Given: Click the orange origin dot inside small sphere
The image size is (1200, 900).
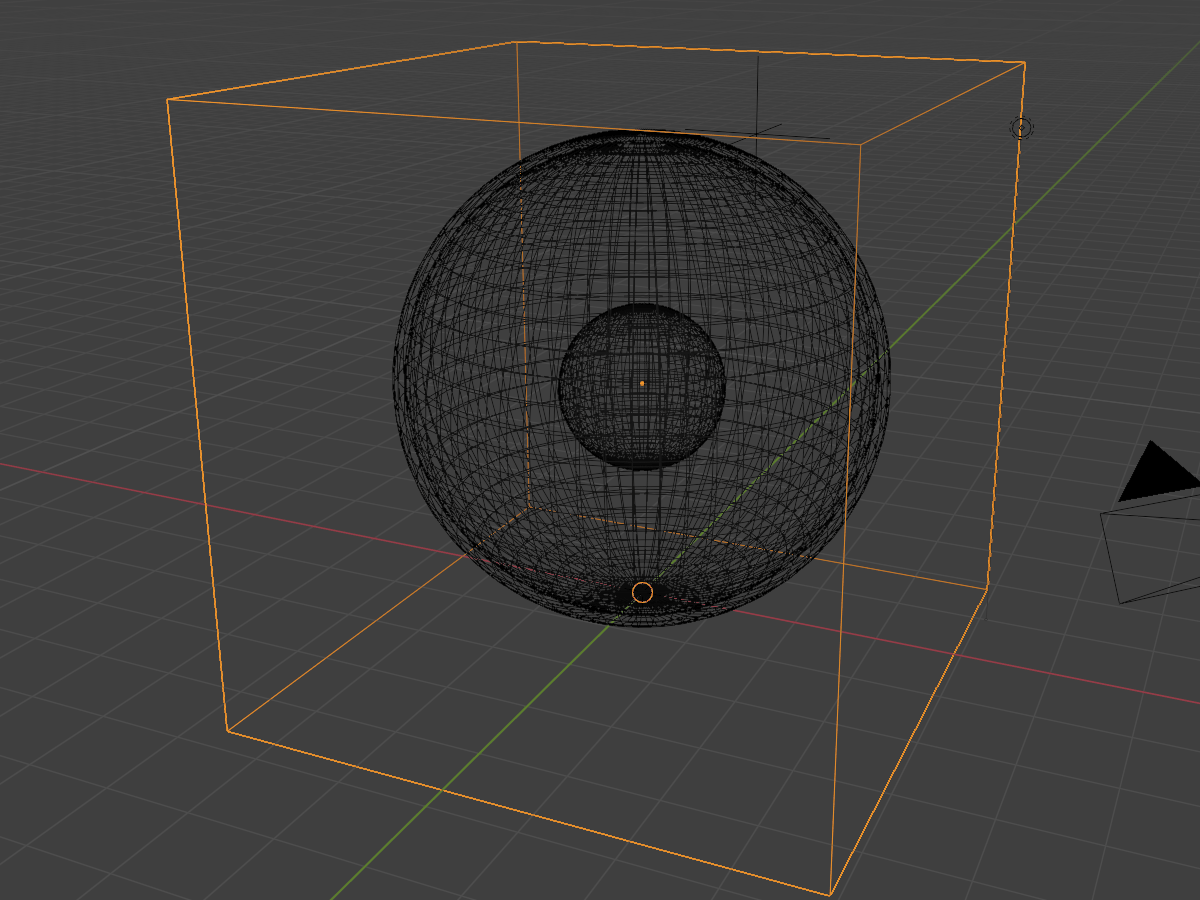Looking at the screenshot, I should (x=642, y=383).
